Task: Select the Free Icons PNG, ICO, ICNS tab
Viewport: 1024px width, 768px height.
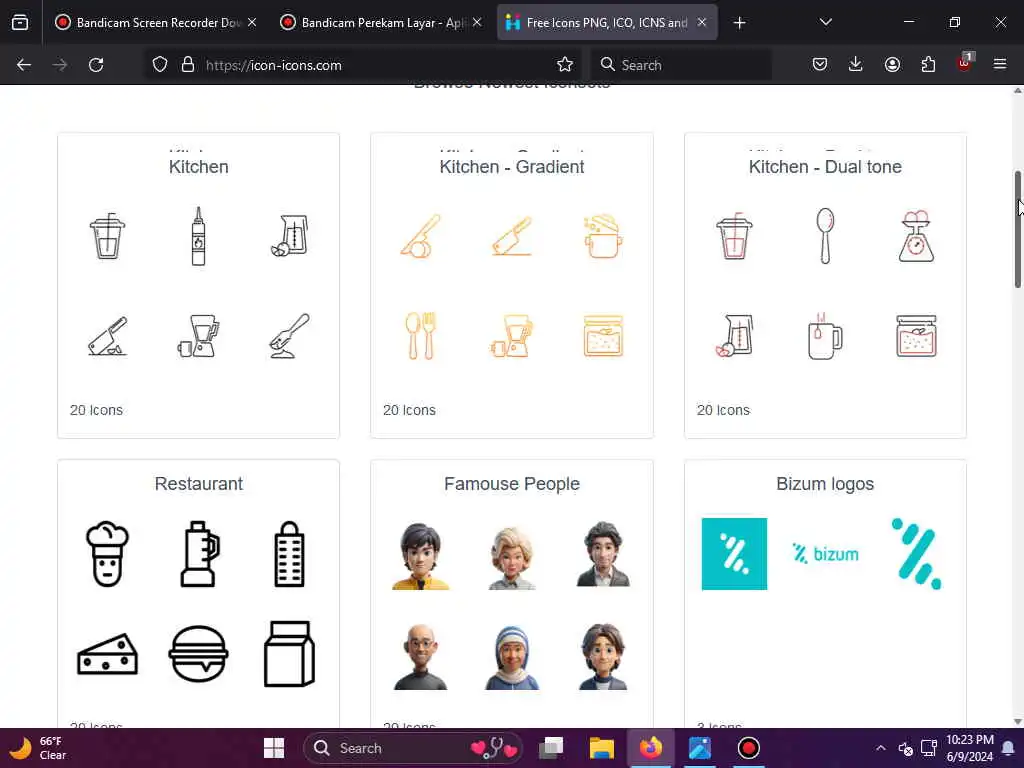Action: (x=607, y=23)
